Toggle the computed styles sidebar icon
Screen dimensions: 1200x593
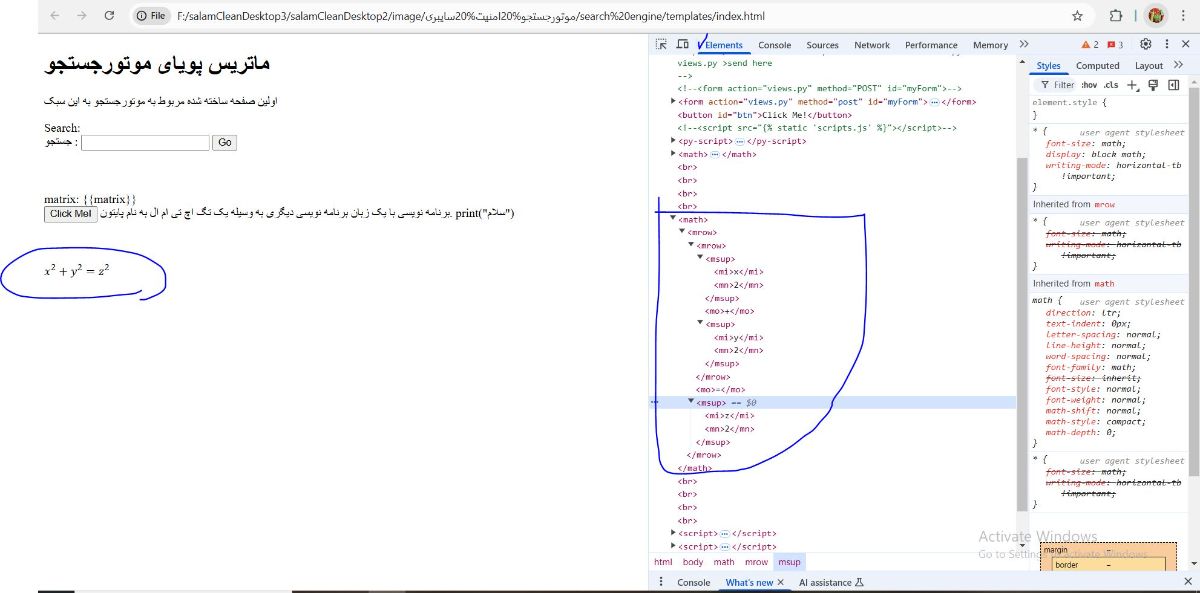coord(1173,85)
